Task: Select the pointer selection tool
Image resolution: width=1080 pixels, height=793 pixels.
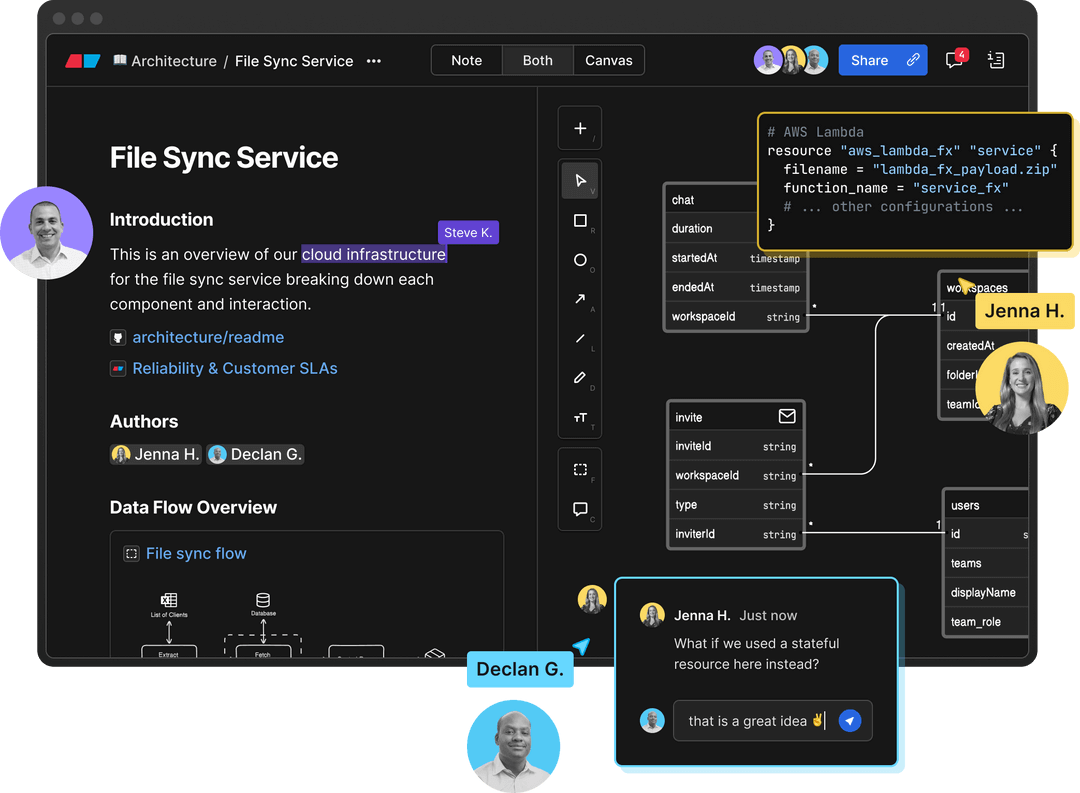Action: point(580,181)
